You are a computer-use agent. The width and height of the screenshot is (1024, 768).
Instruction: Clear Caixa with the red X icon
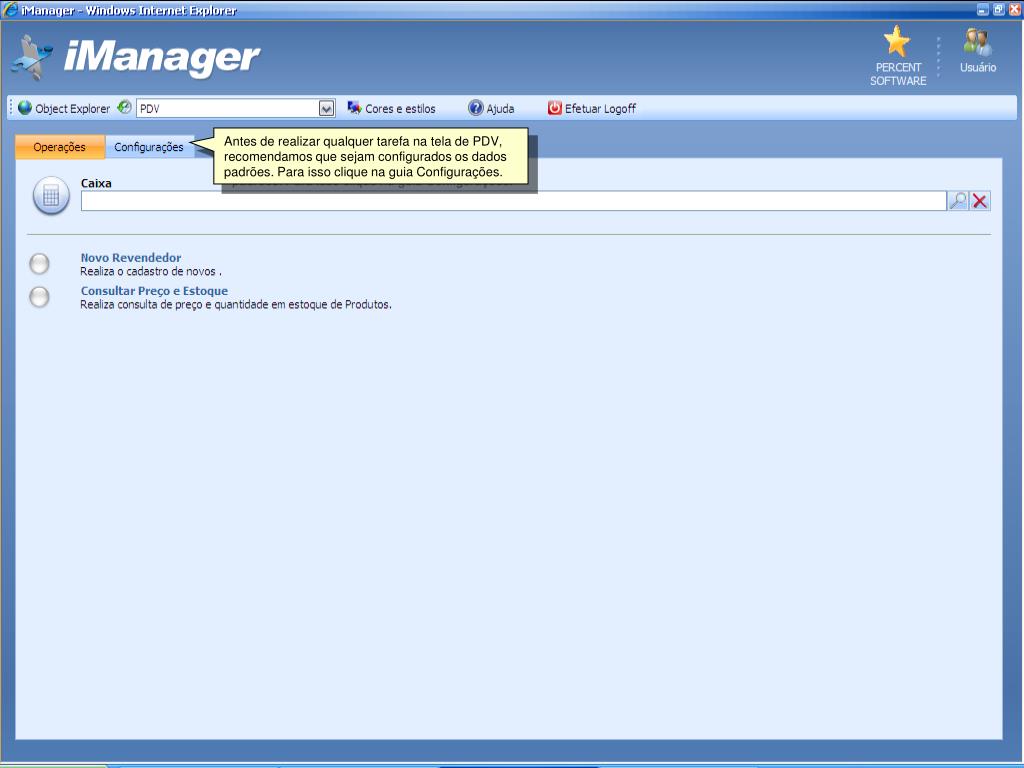click(x=980, y=200)
